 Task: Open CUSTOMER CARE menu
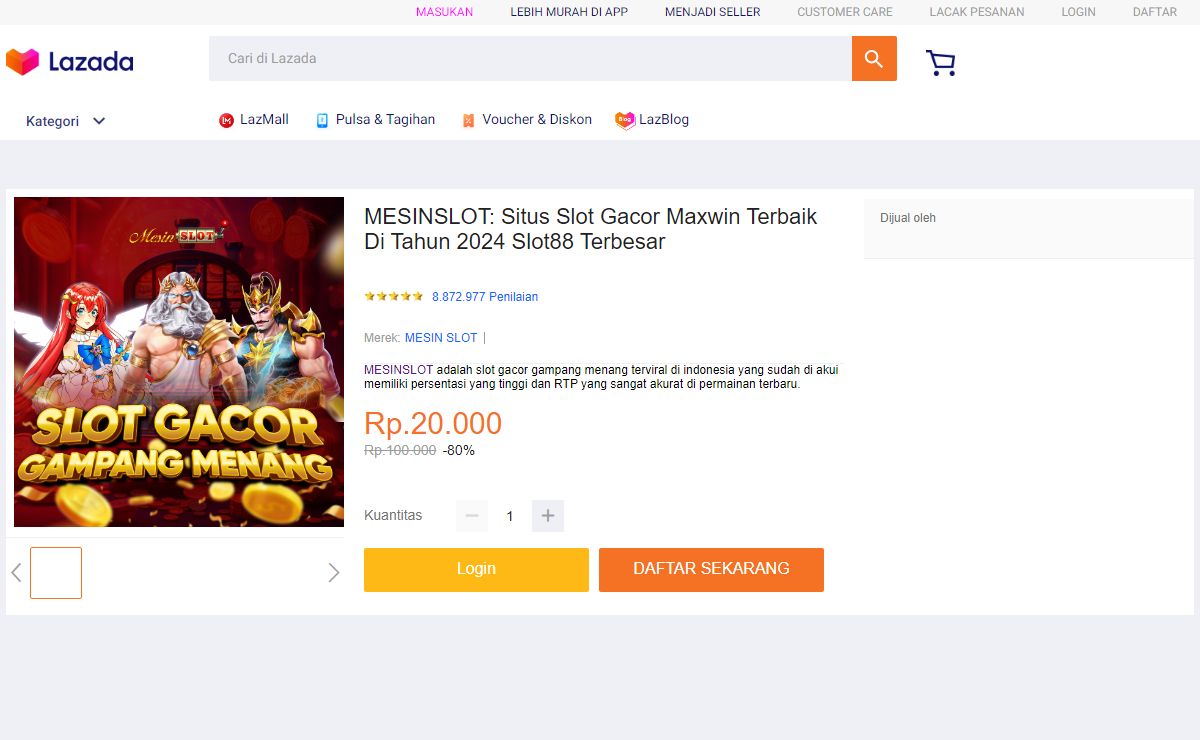pos(845,12)
